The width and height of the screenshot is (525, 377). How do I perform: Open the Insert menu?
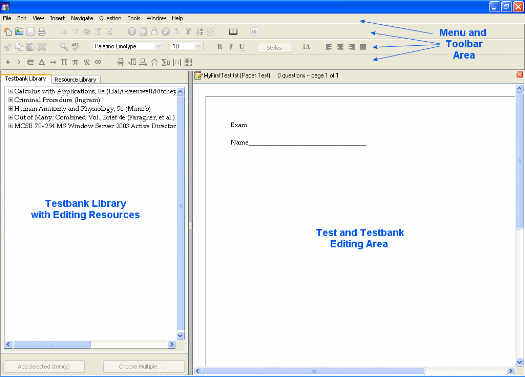click(x=57, y=18)
